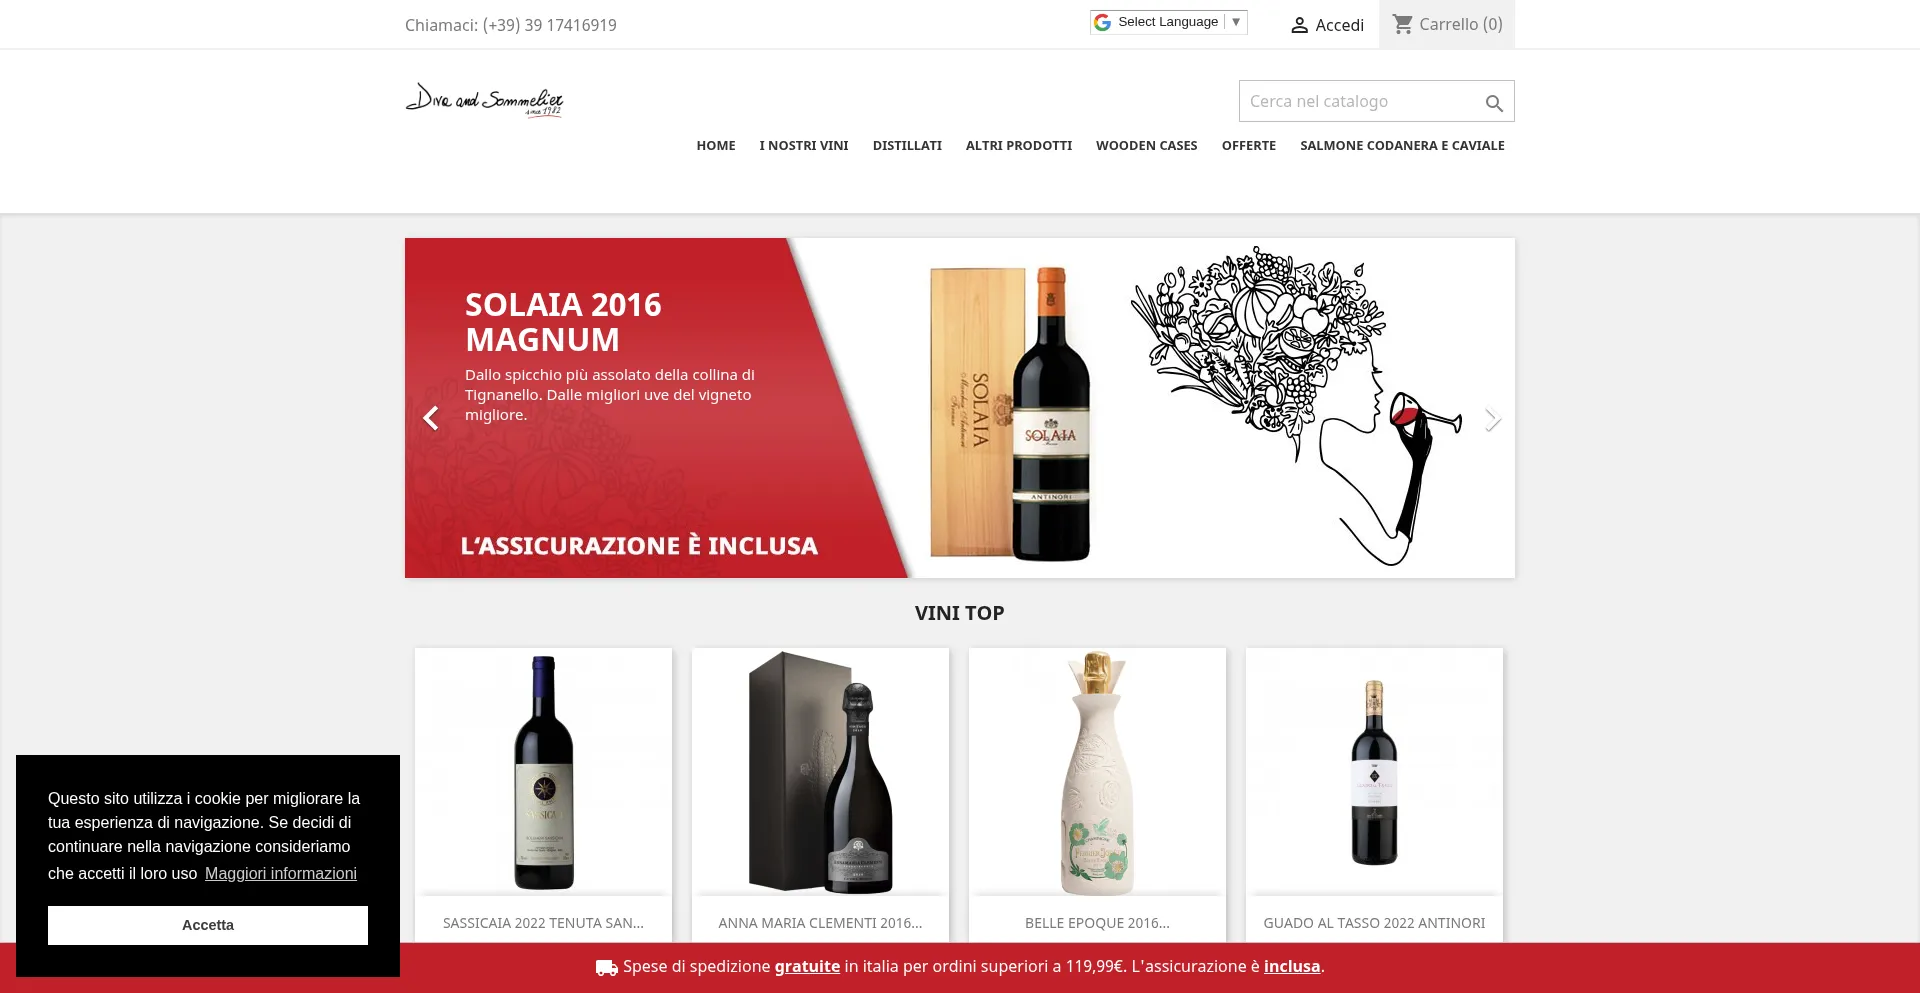Click the Google logo in the language selector

(x=1102, y=22)
